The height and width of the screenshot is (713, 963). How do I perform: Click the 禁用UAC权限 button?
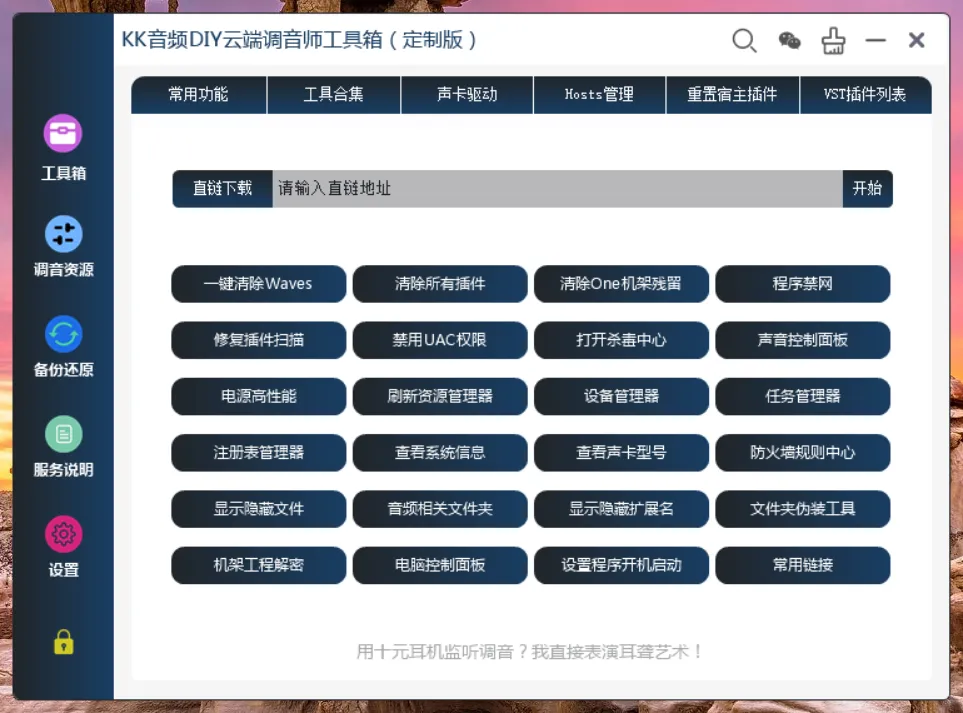click(x=440, y=340)
